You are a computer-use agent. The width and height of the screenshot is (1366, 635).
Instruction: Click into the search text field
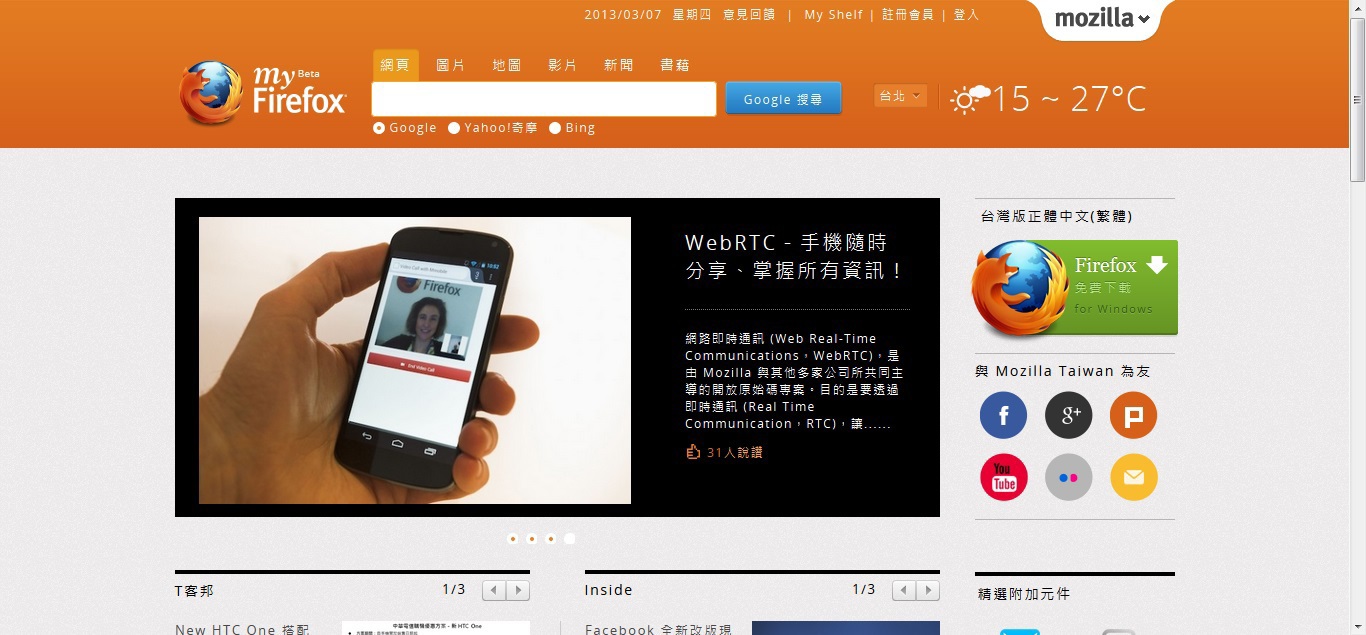point(544,99)
